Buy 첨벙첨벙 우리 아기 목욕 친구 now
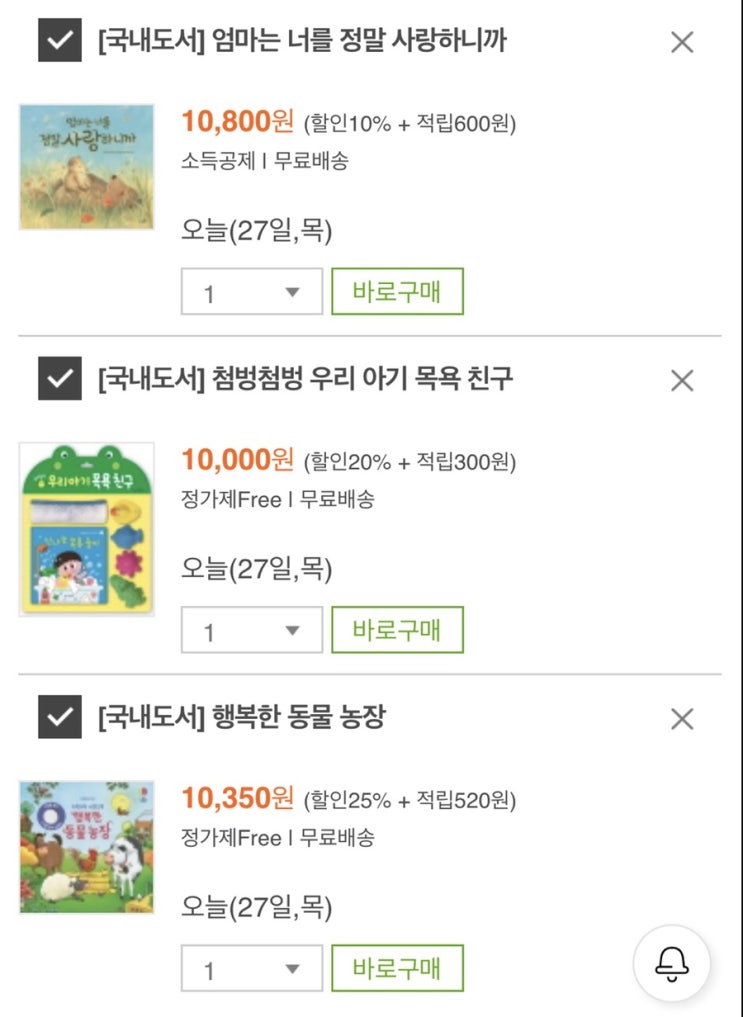743x1017 pixels. point(397,629)
